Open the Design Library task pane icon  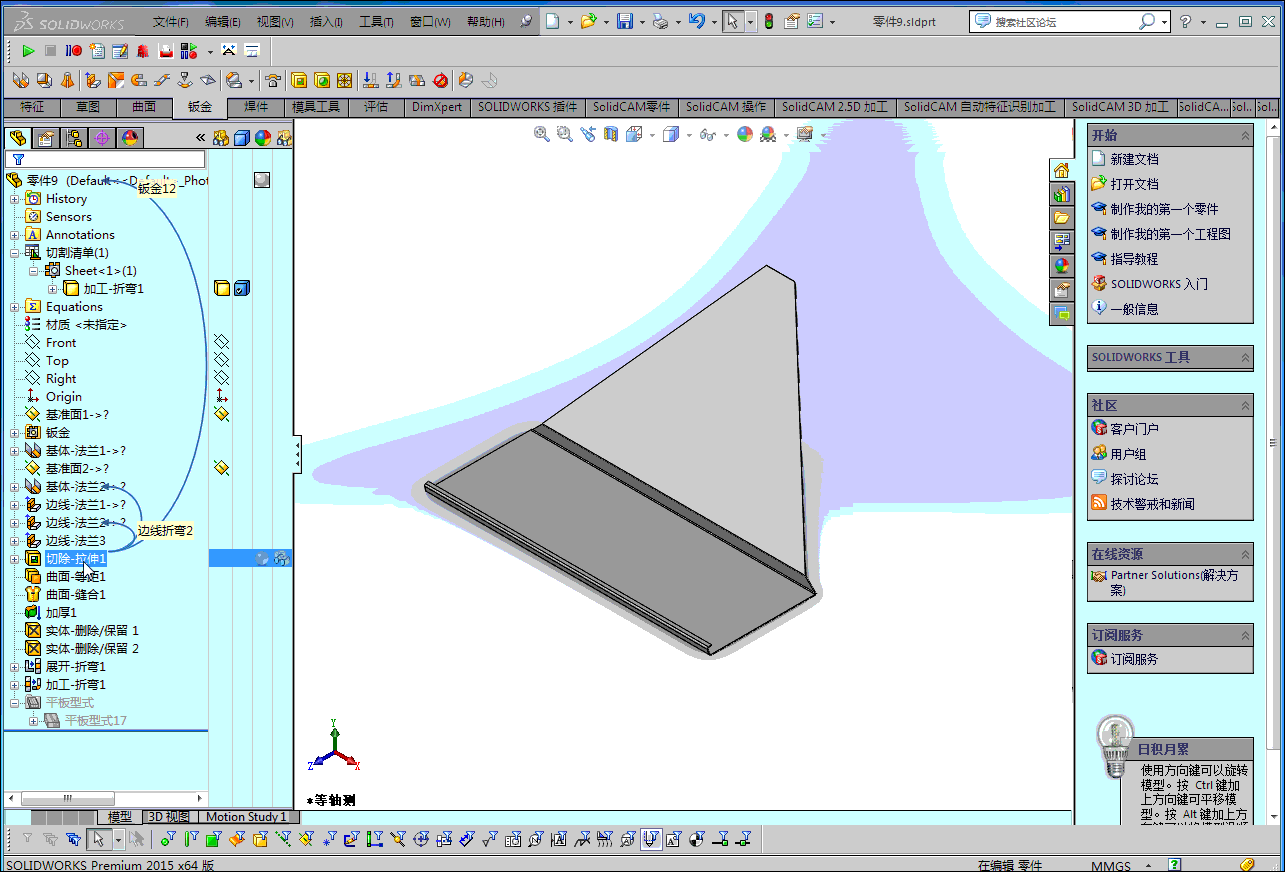point(1061,194)
